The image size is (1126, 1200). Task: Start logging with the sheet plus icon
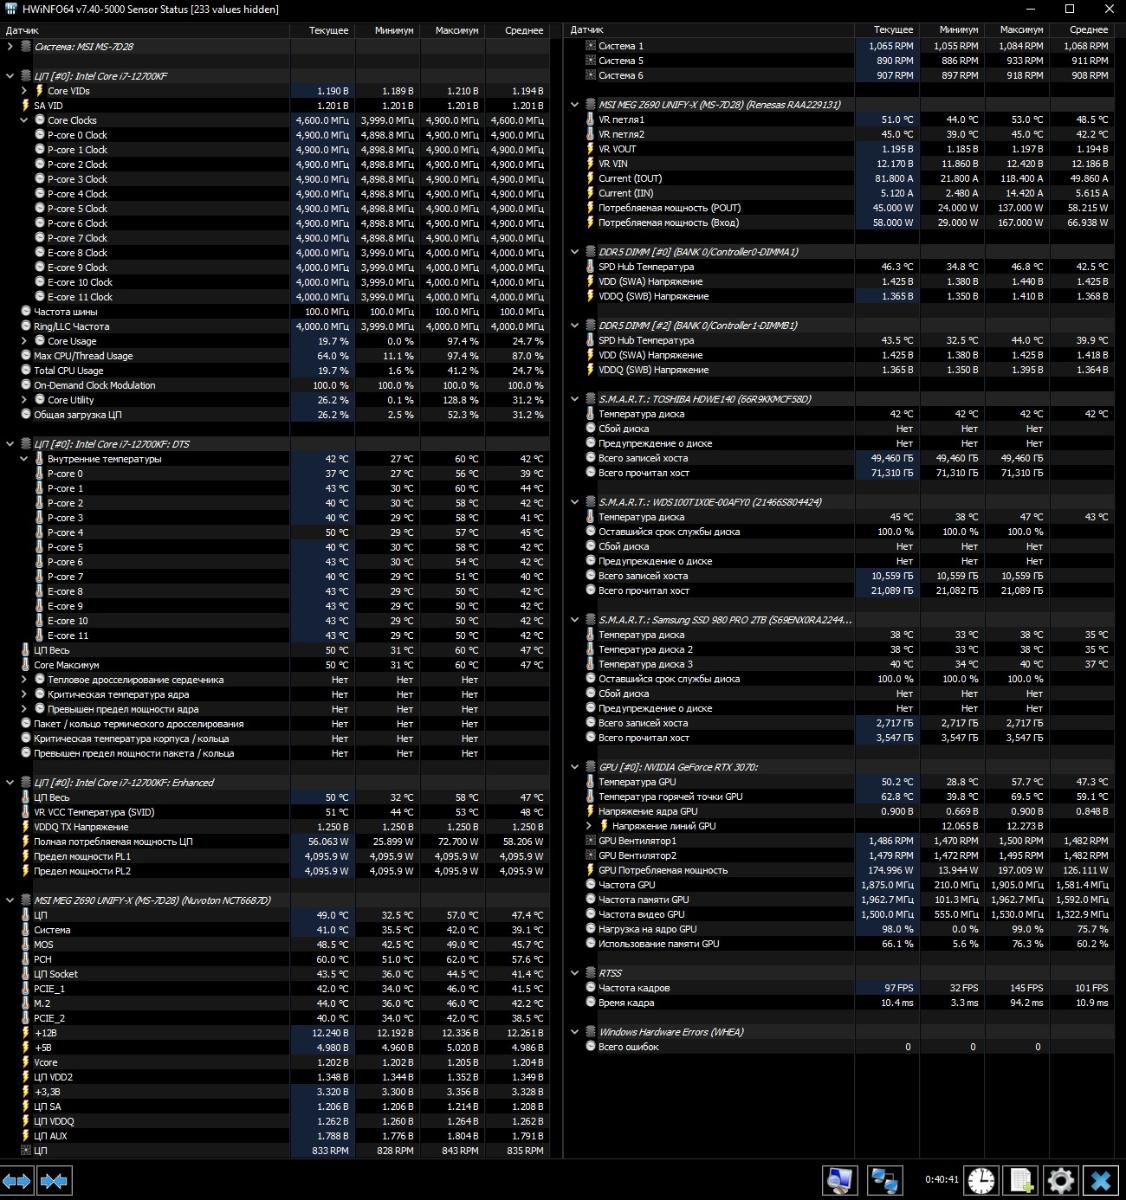point(1021,1181)
